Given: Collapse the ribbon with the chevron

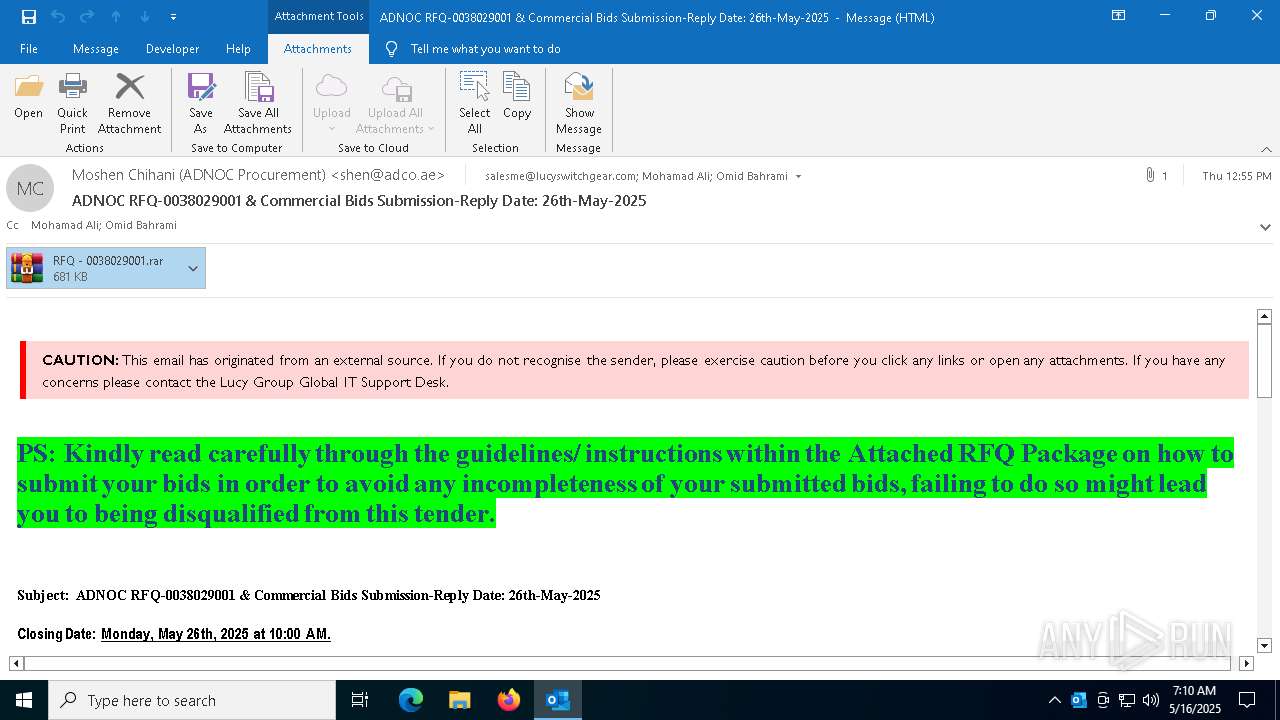Looking at the screenshot, I should (x=1266, y=149).
